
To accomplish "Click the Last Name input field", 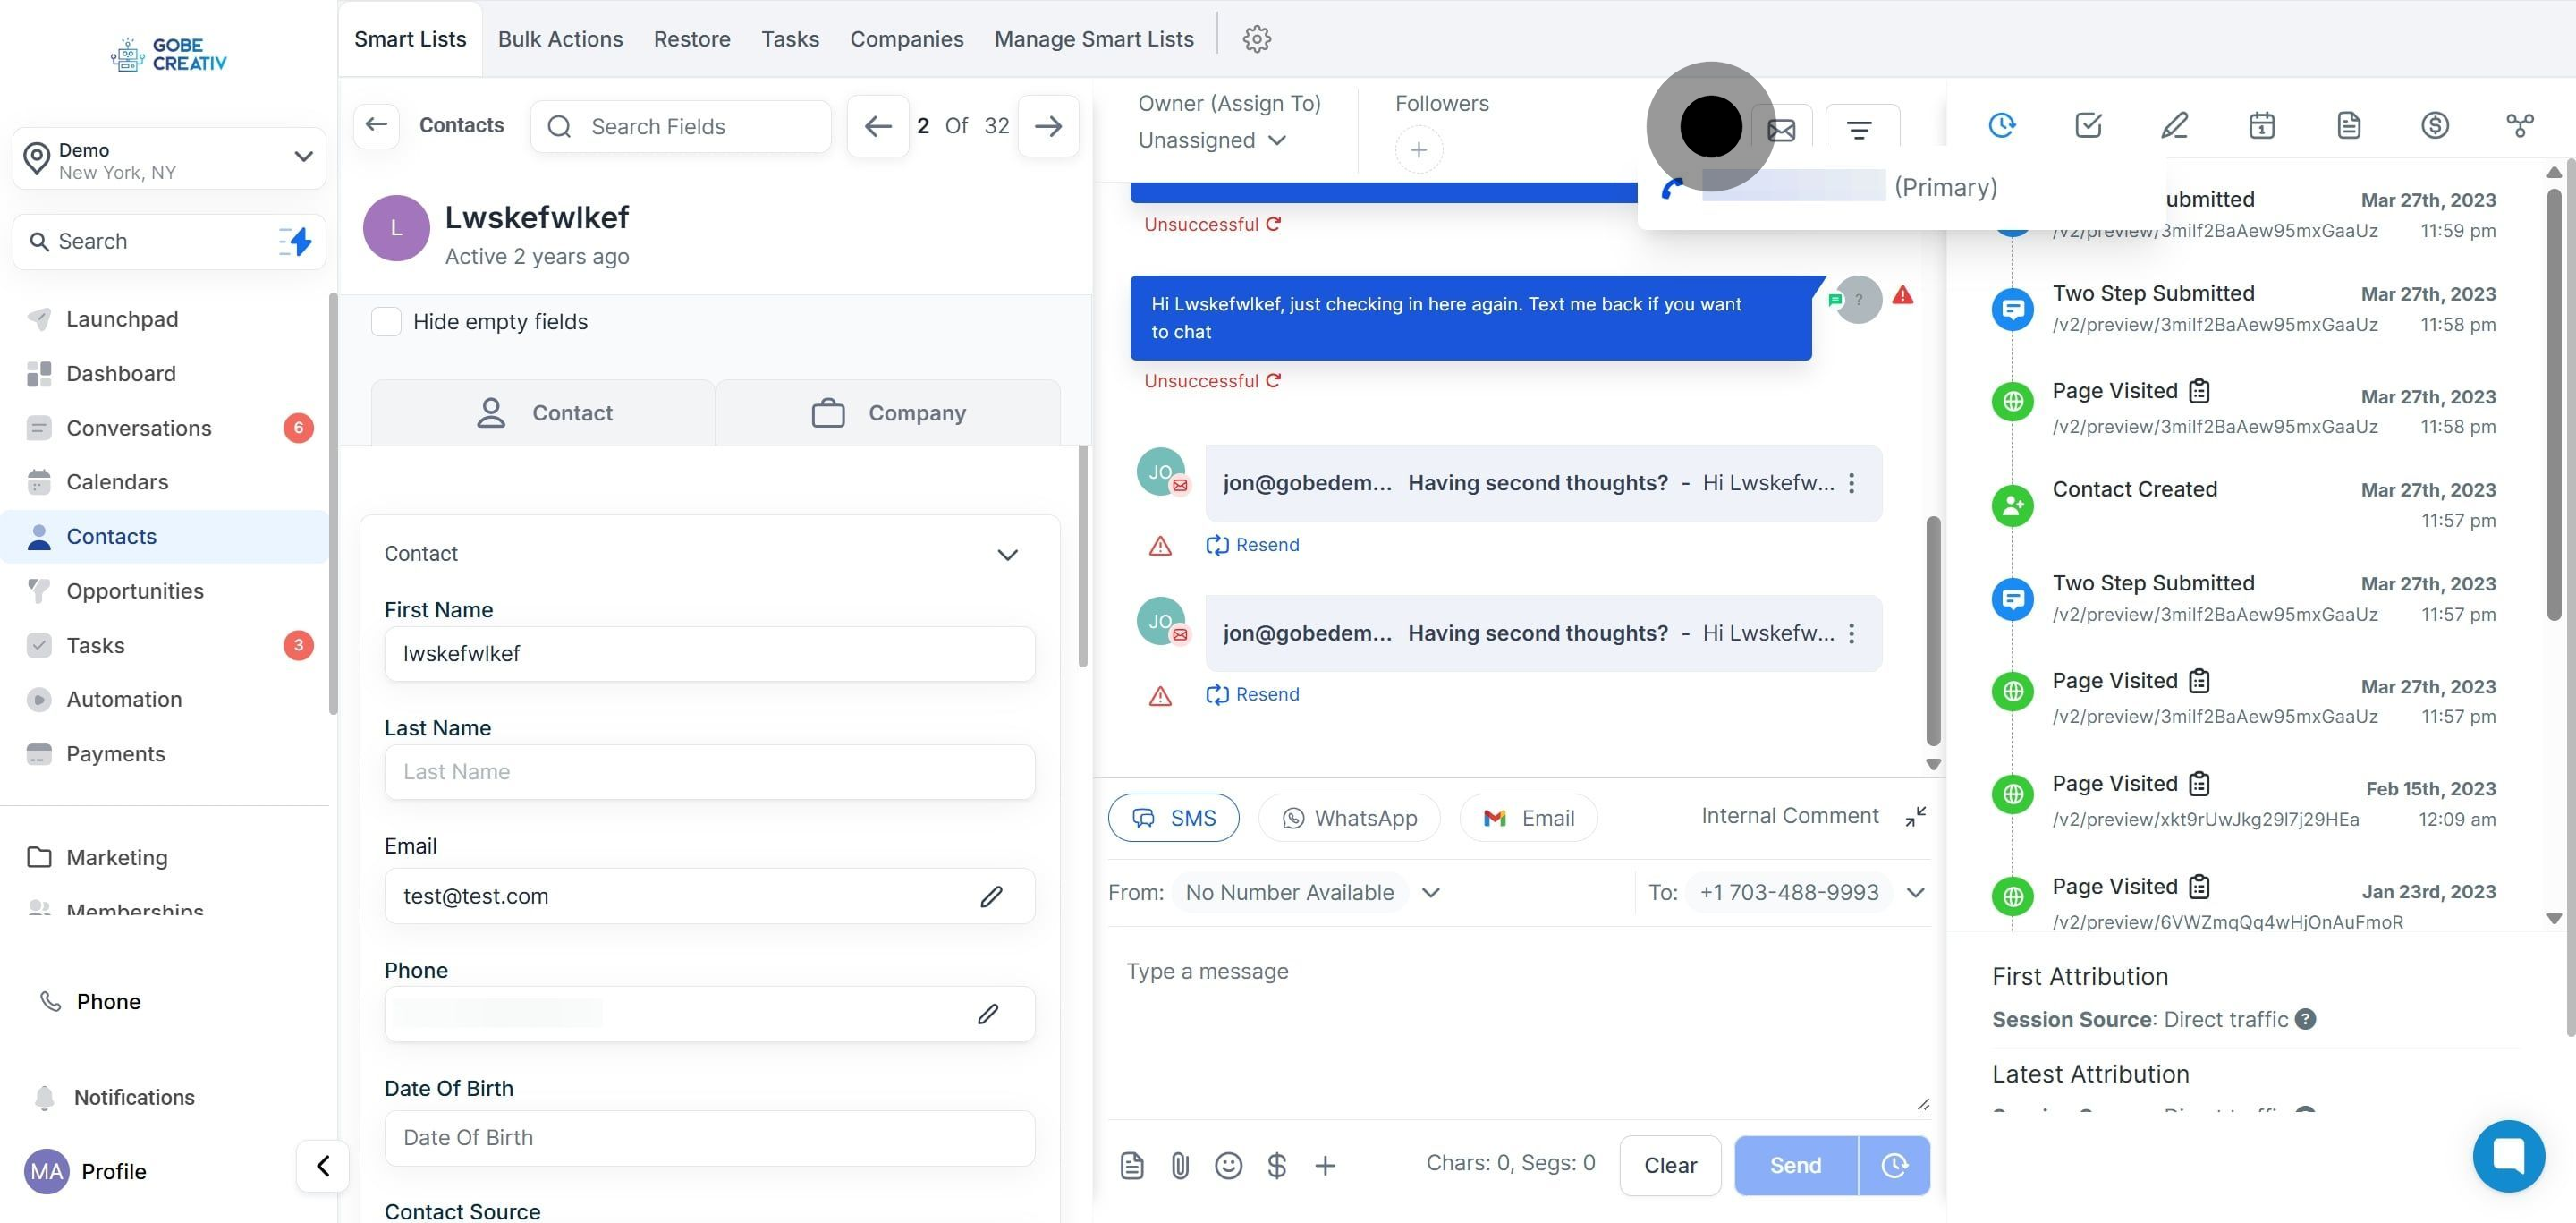I will 709,772.
